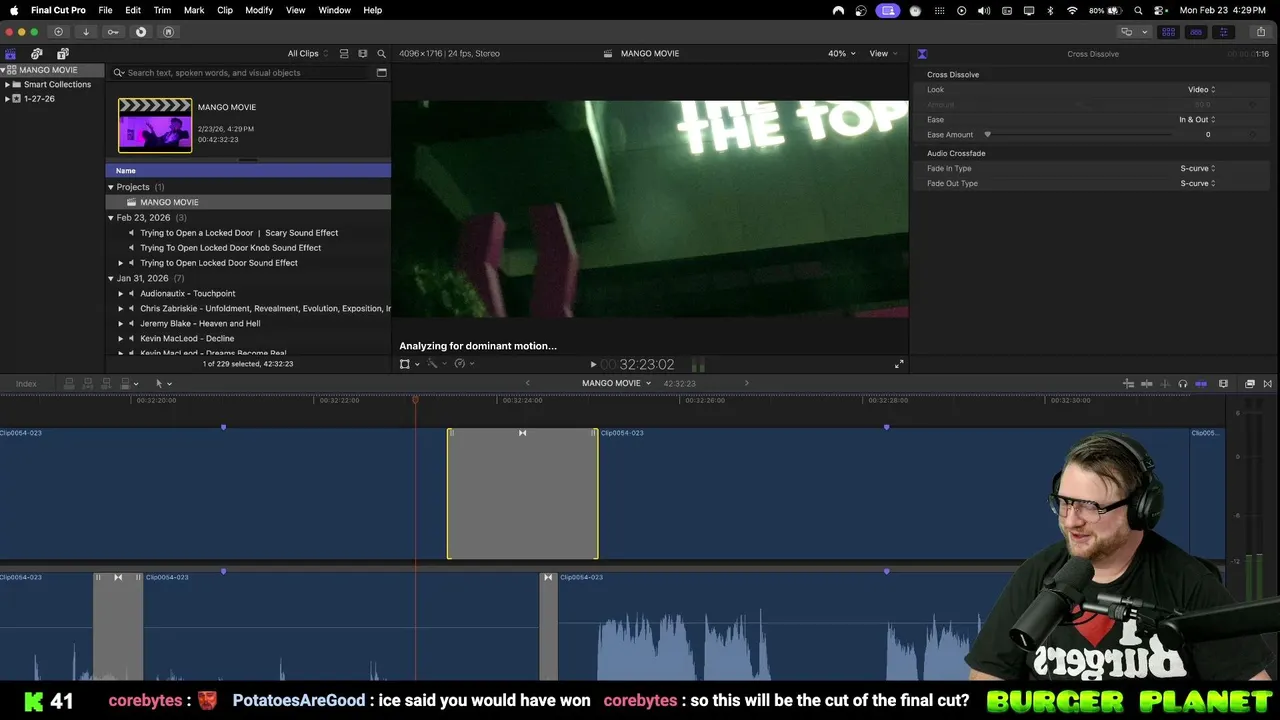Image resolution: width=1280 pixels, height=720 pixels.
Task: Enter viewer full screen with expand arrows
Action: (898, 365)
